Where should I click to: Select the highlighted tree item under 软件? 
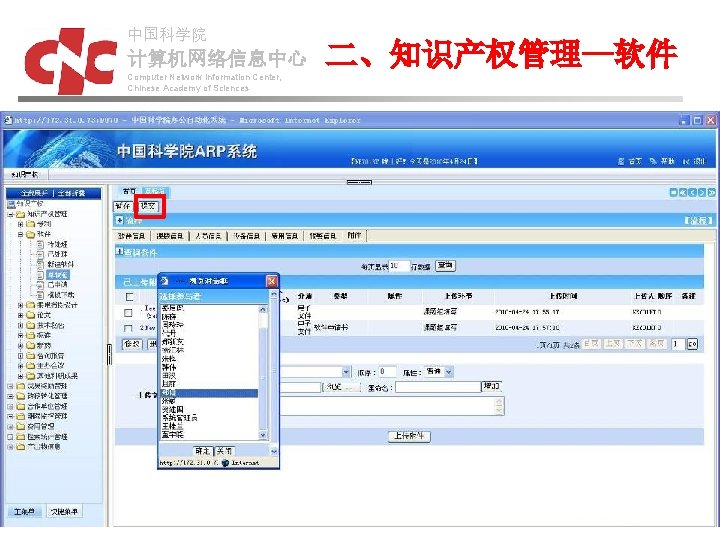(x=58, y=275)
